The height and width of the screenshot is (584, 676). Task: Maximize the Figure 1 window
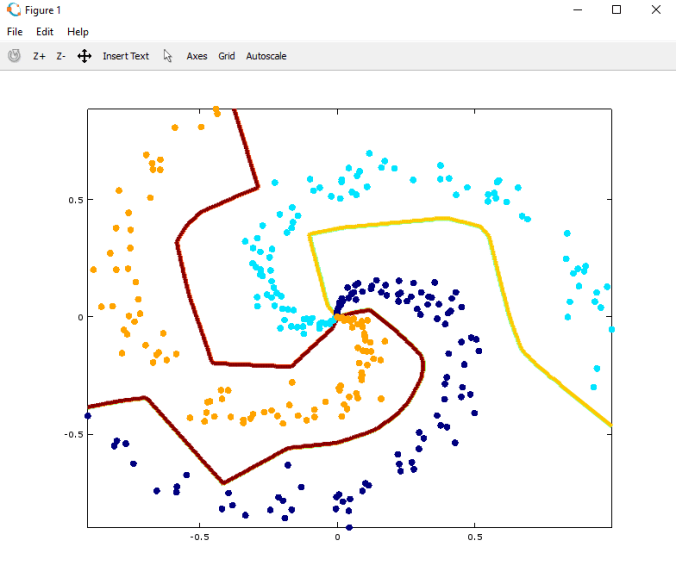(x=616, y=10)
